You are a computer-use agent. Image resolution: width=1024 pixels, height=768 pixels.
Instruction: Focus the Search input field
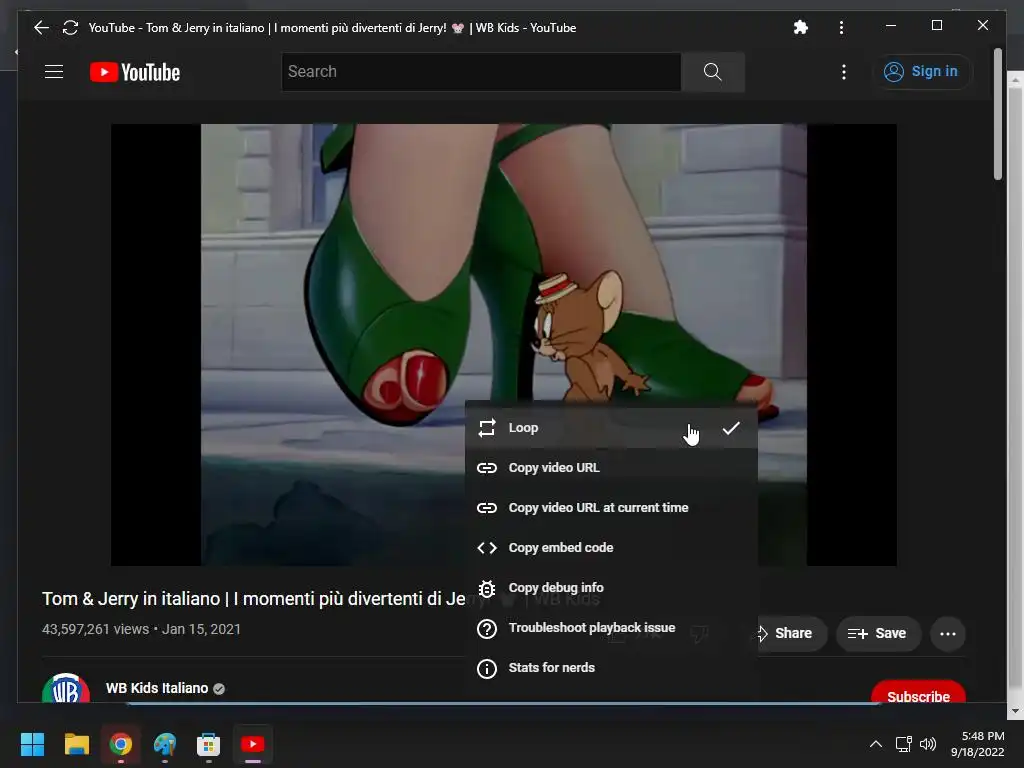pos(481,72)
